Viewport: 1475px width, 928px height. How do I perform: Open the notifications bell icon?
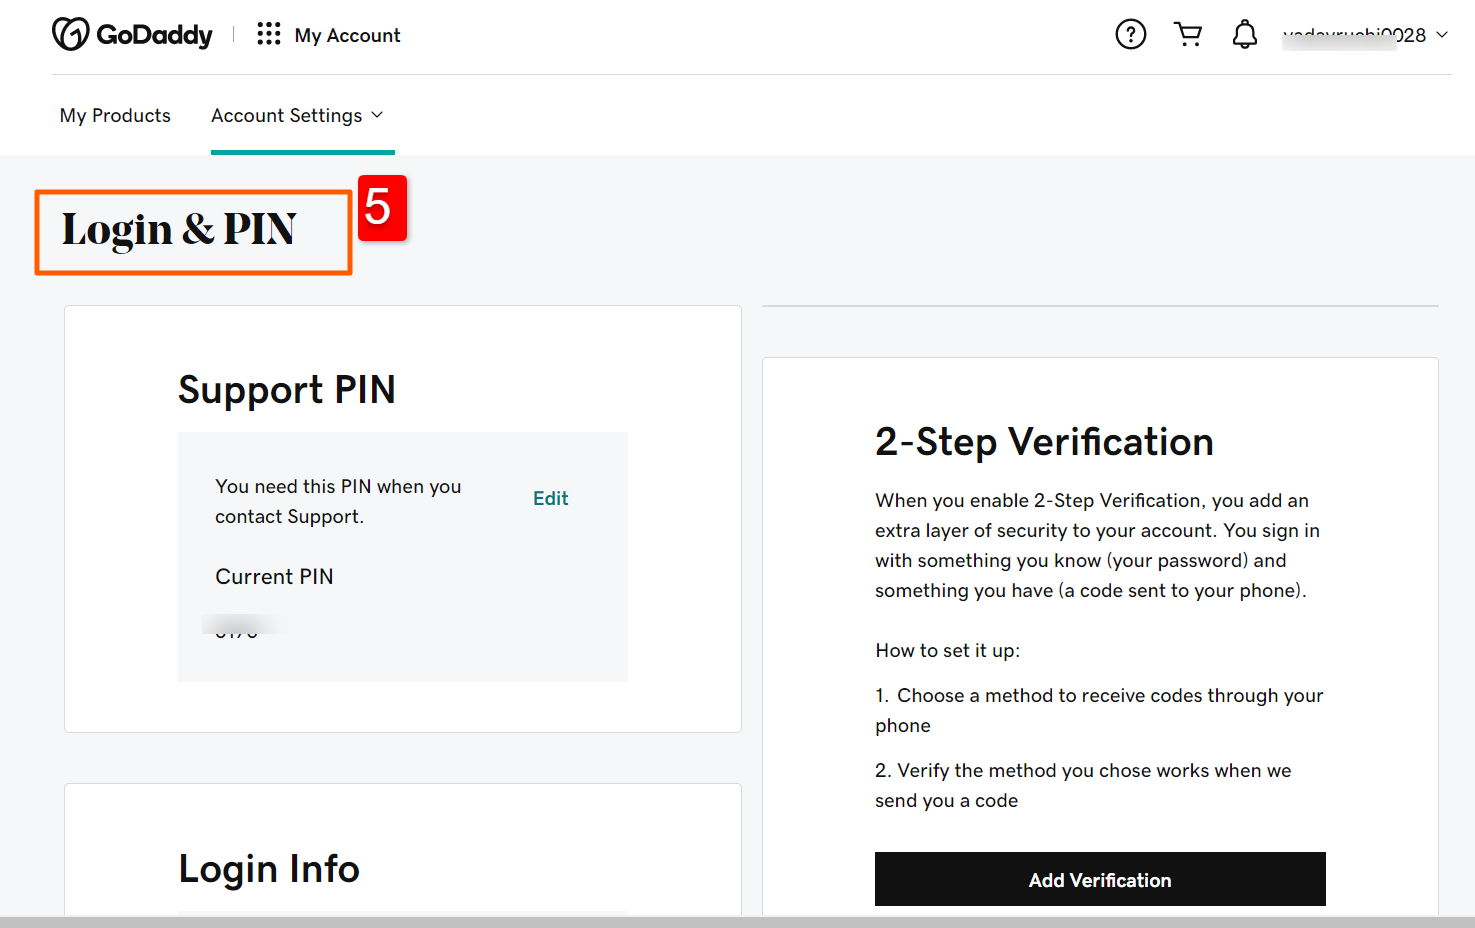pyautogui.click(x=1245, y=33)
